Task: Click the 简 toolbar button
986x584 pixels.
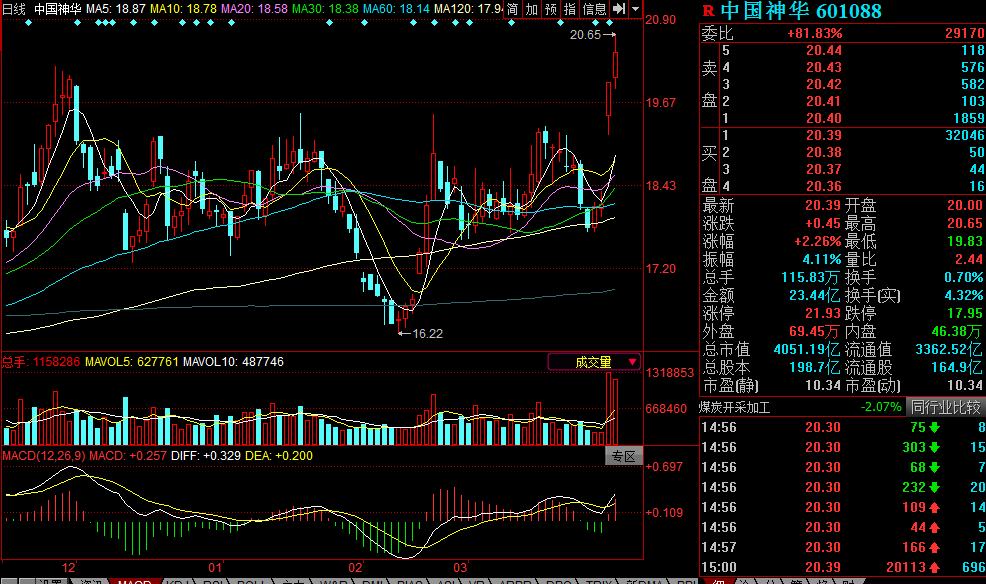Action: 513,9
